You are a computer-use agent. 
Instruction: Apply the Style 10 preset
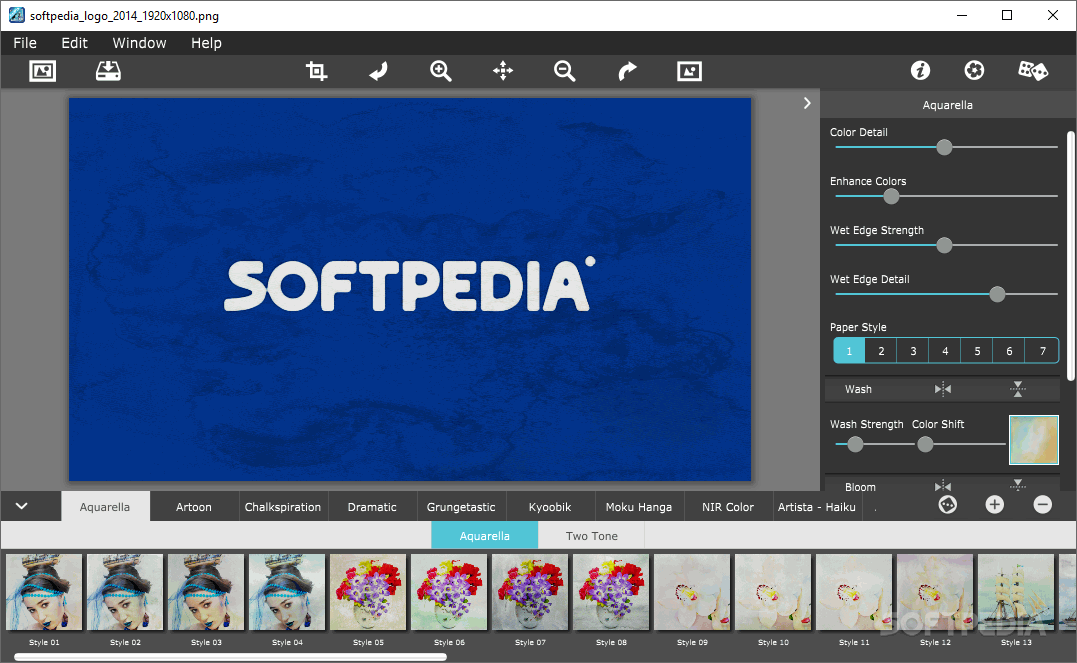point(773,592)
